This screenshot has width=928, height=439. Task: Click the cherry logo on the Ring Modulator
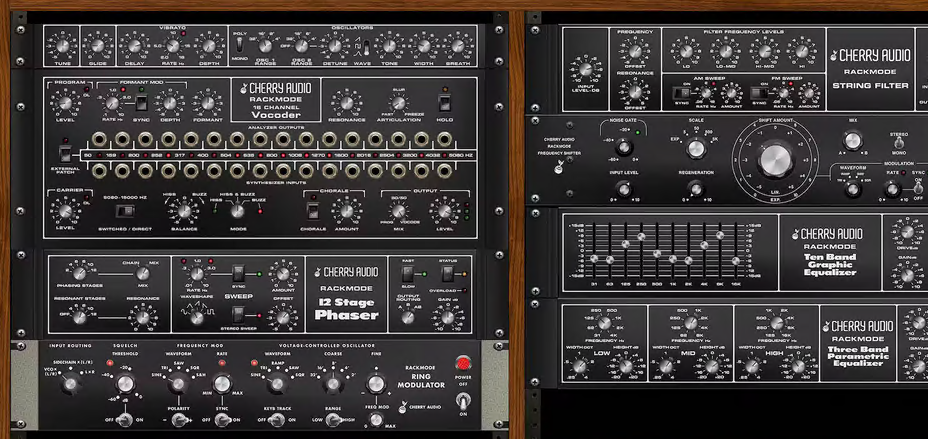tap(404, 406)
